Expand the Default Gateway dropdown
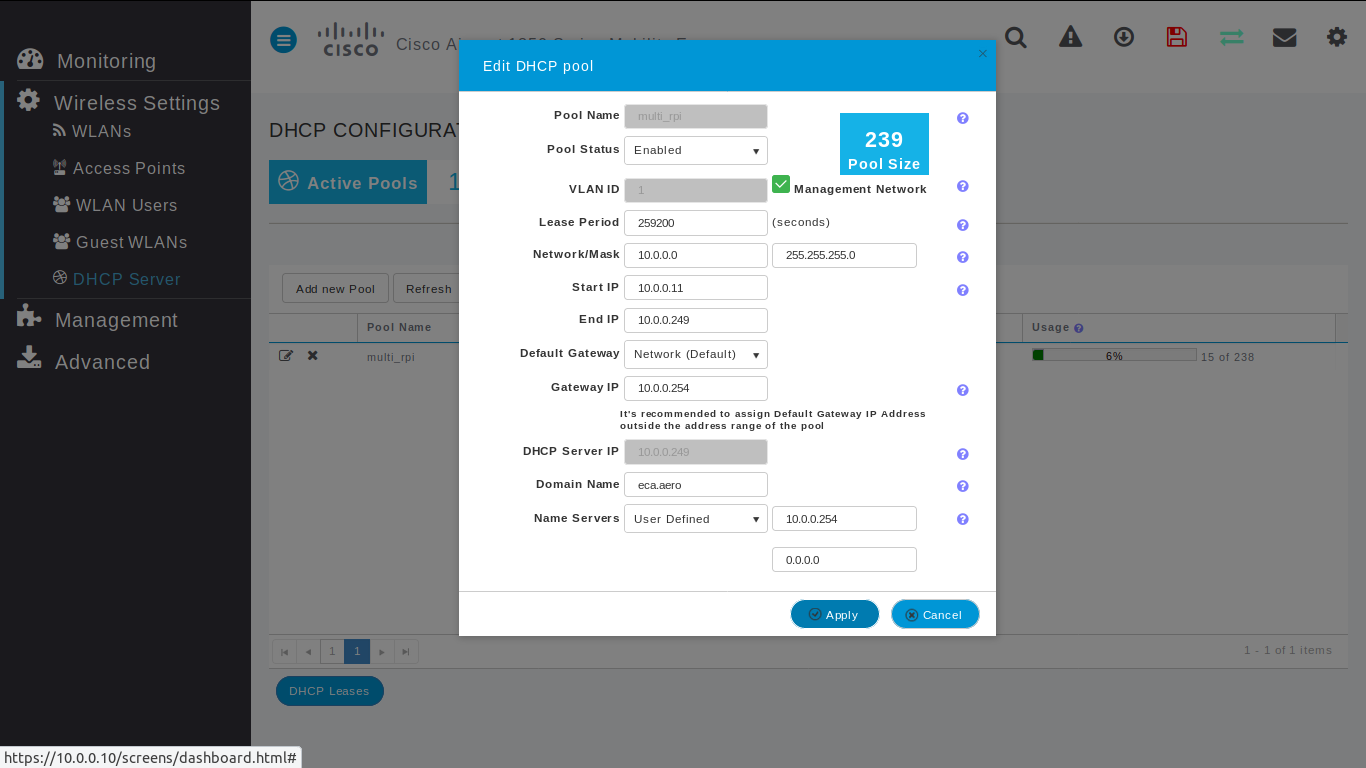Screen dimensions: 1366x768 (695, 355)
